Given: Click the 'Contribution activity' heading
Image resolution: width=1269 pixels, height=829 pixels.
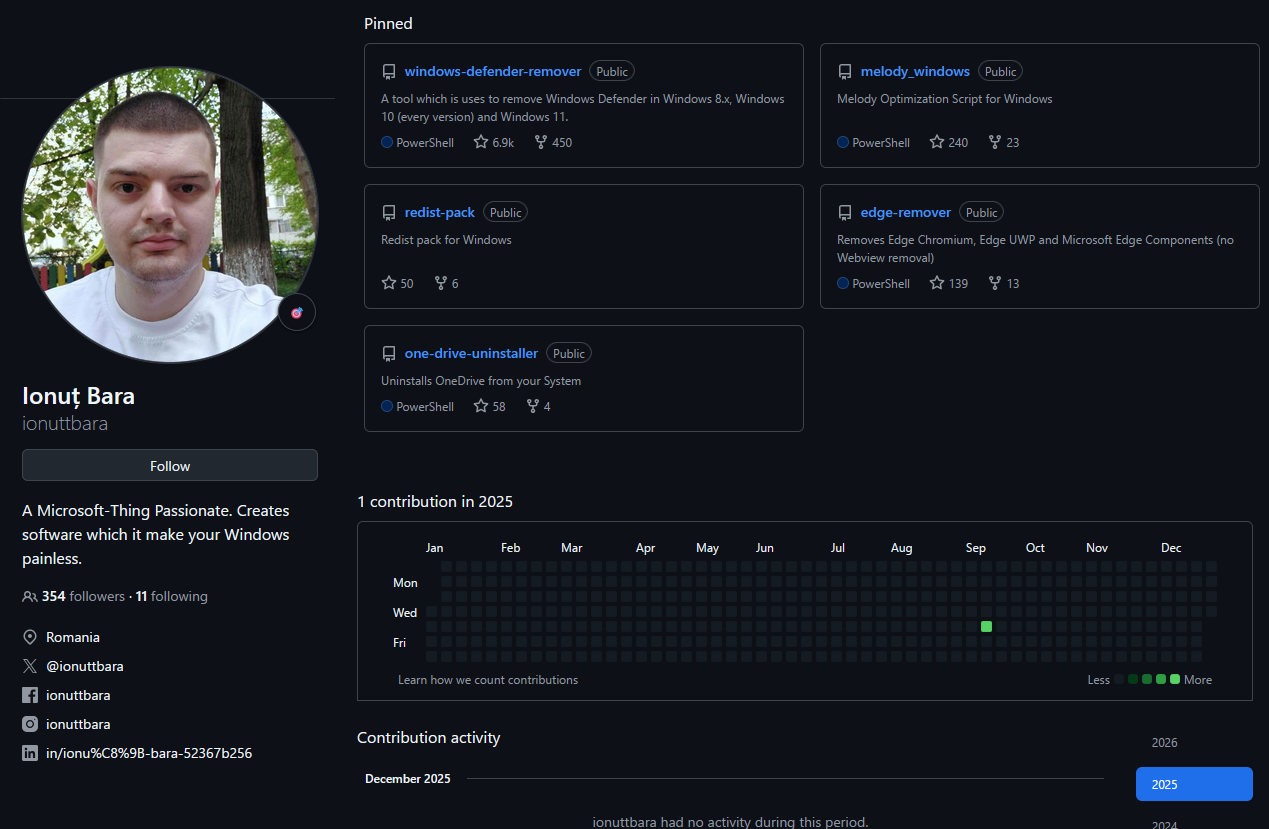Looking at the screenshot, I should (x=429, y=738).
